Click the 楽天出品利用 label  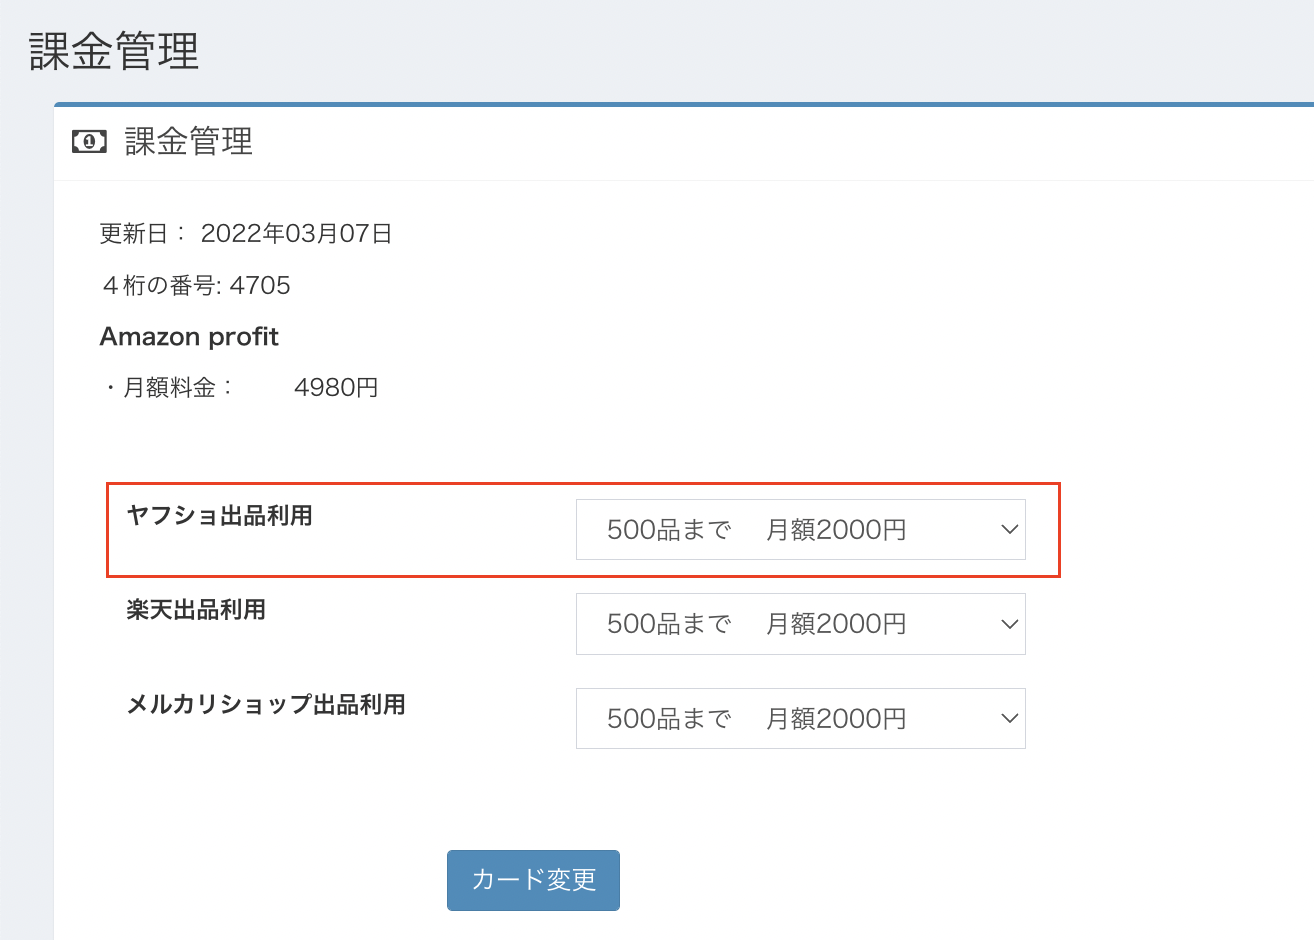click(x=196, y=610)
